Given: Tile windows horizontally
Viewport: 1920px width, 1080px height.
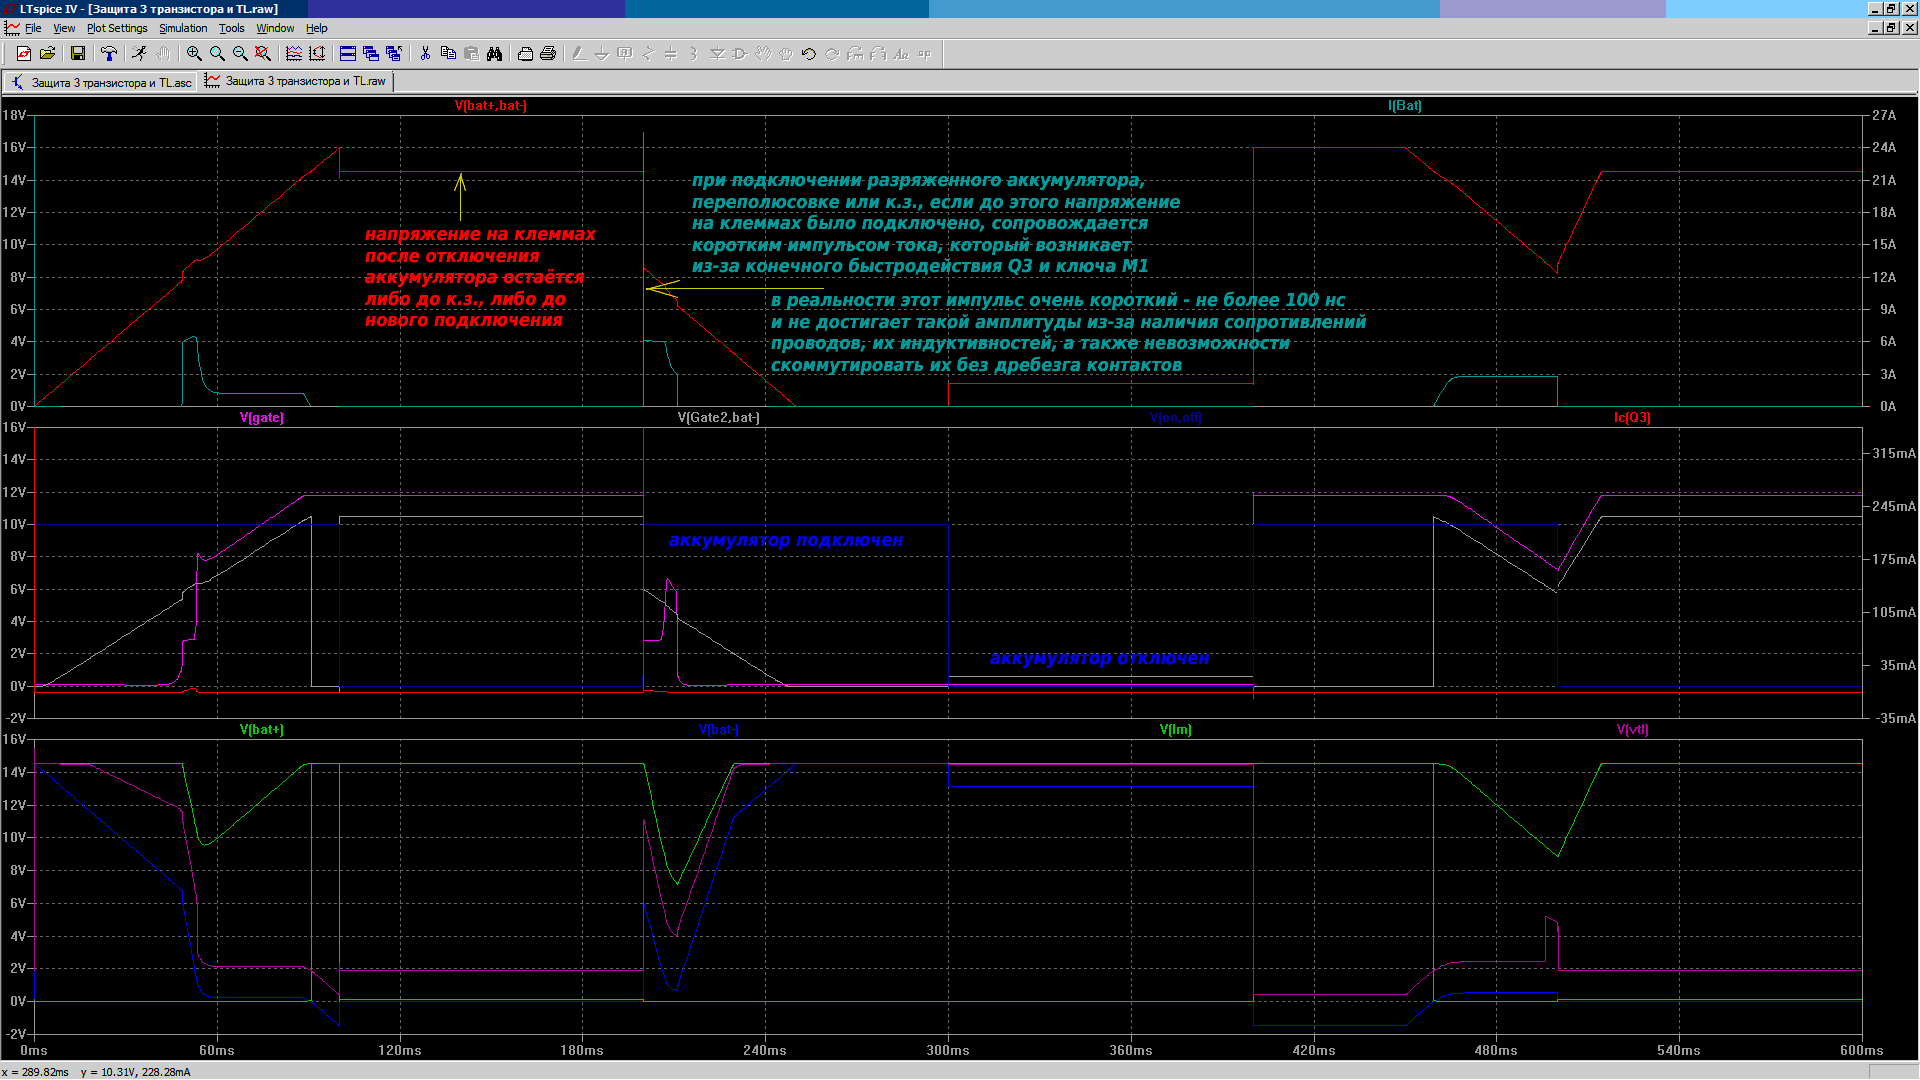Looking at the screenshot, I should pos(348,54).
